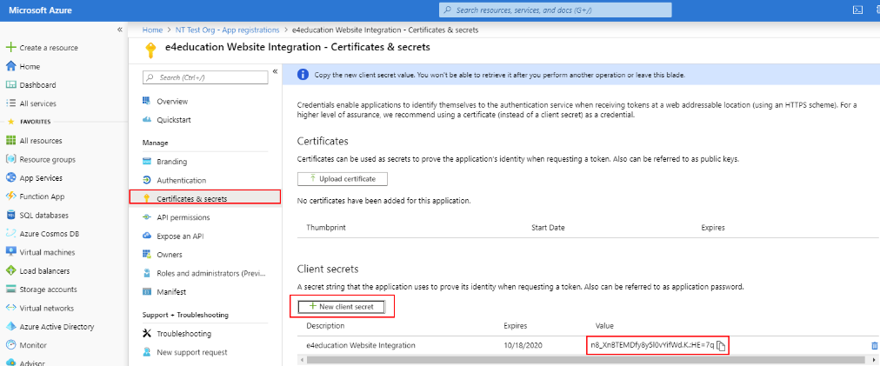This screenshot has height=366, width=880.
Task: Click the blade Search (Ctrl+/) field
Action: coord(205,77)
